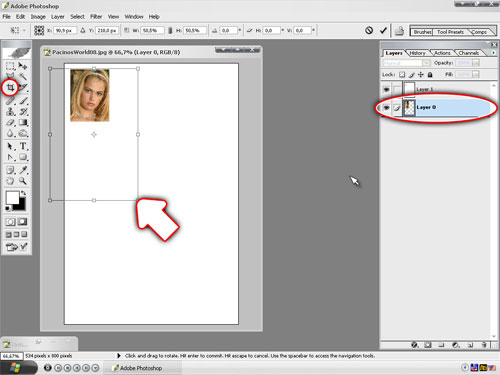This screenshot has width=500, height=375.
Task: Select the Blur tool
Action: pos(10,134)
